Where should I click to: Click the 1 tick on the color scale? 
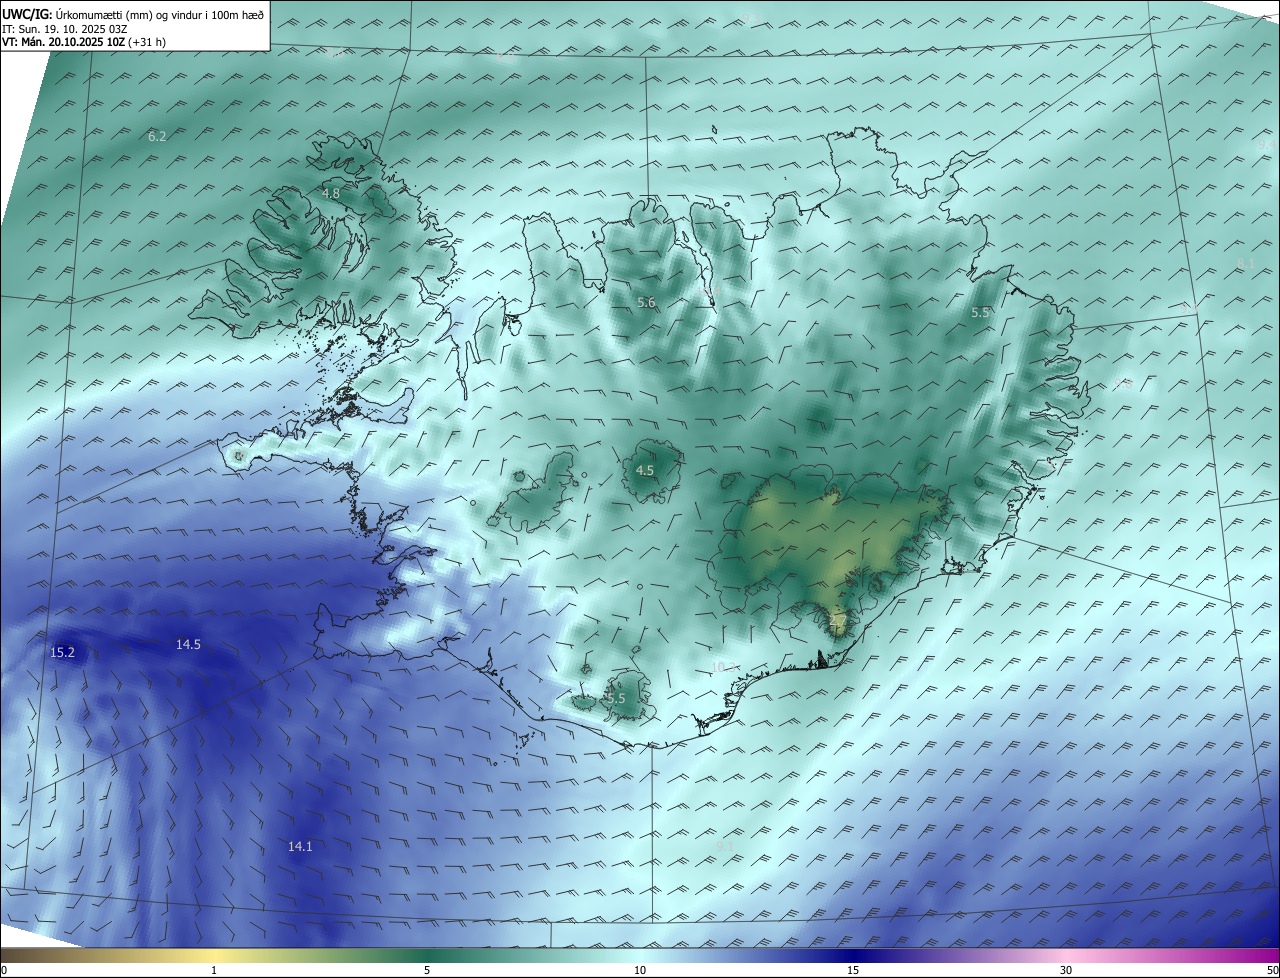click(215, 970)
